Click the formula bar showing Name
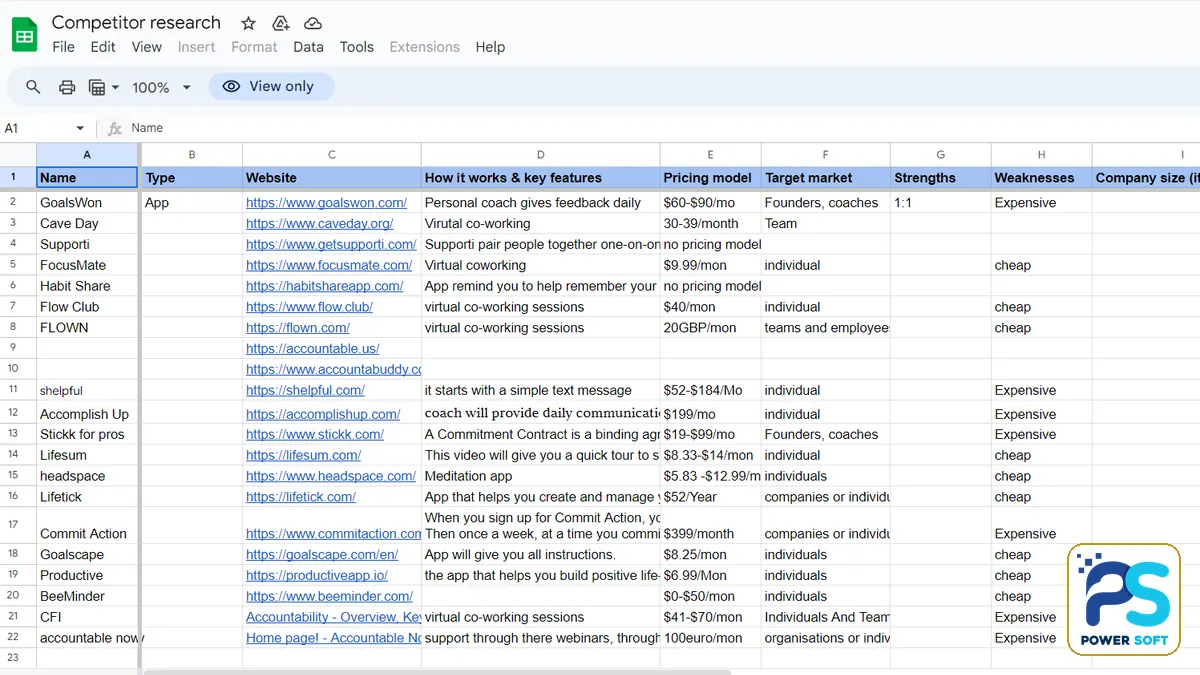The image size is (1200, 675). [660, 128]
